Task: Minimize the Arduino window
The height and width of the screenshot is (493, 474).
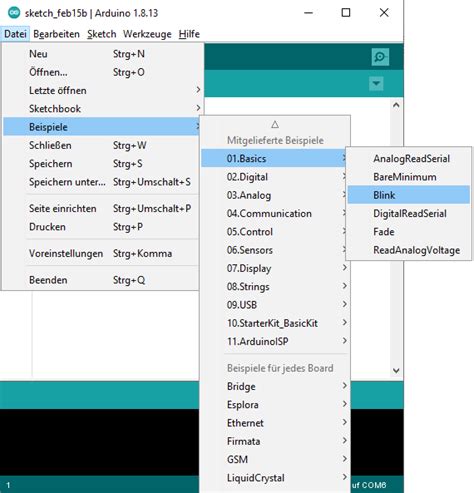Action: 309,13
